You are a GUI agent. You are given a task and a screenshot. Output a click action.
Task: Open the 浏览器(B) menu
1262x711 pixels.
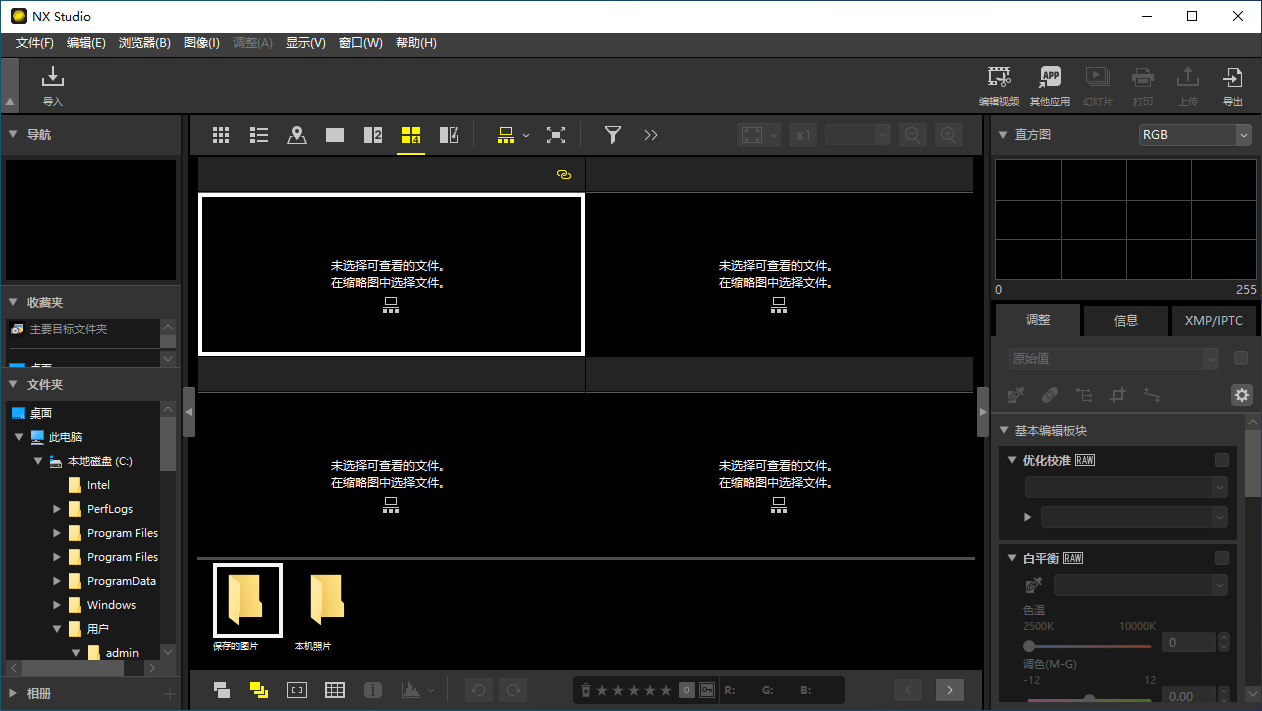tap(144, 43)
